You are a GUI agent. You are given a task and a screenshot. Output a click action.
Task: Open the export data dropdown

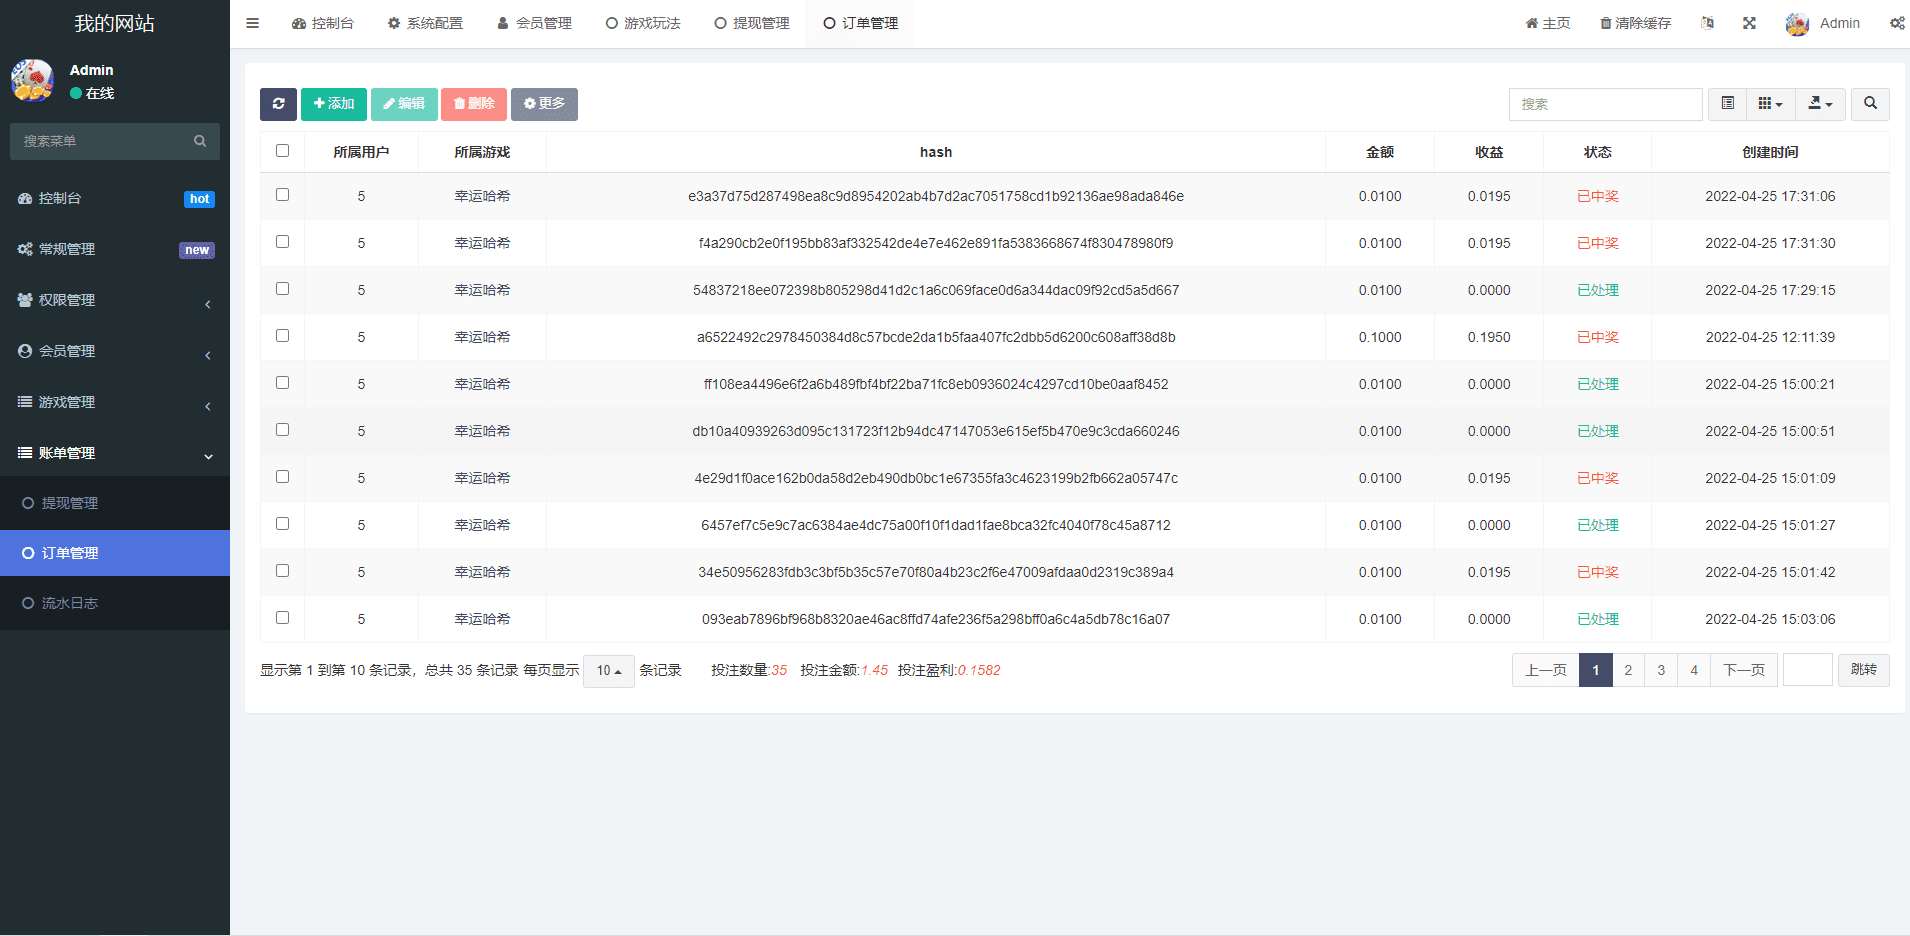point(1820,104)
